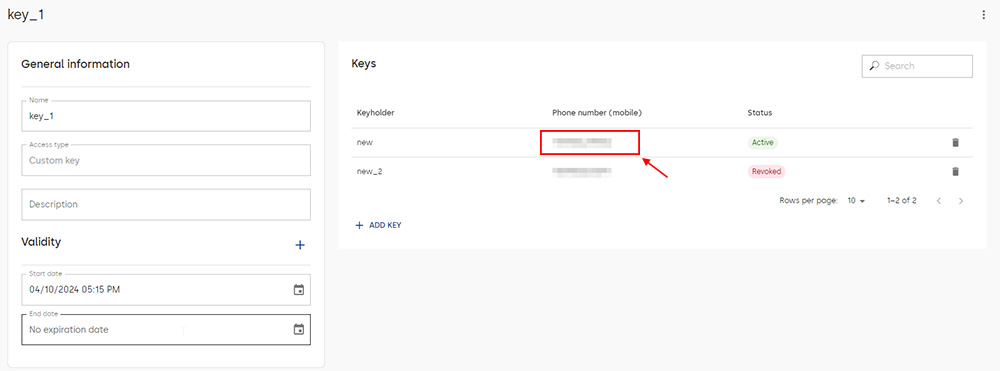The height and width of the screenshot is (371, 1000).
Task: Focus the Keys search field
Action: click(x=917, y=66)
